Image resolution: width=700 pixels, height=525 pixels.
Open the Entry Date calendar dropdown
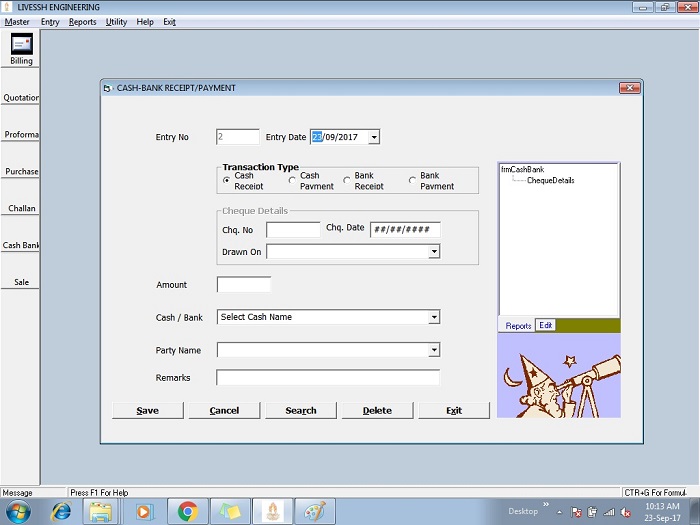(x=374, y=137)
